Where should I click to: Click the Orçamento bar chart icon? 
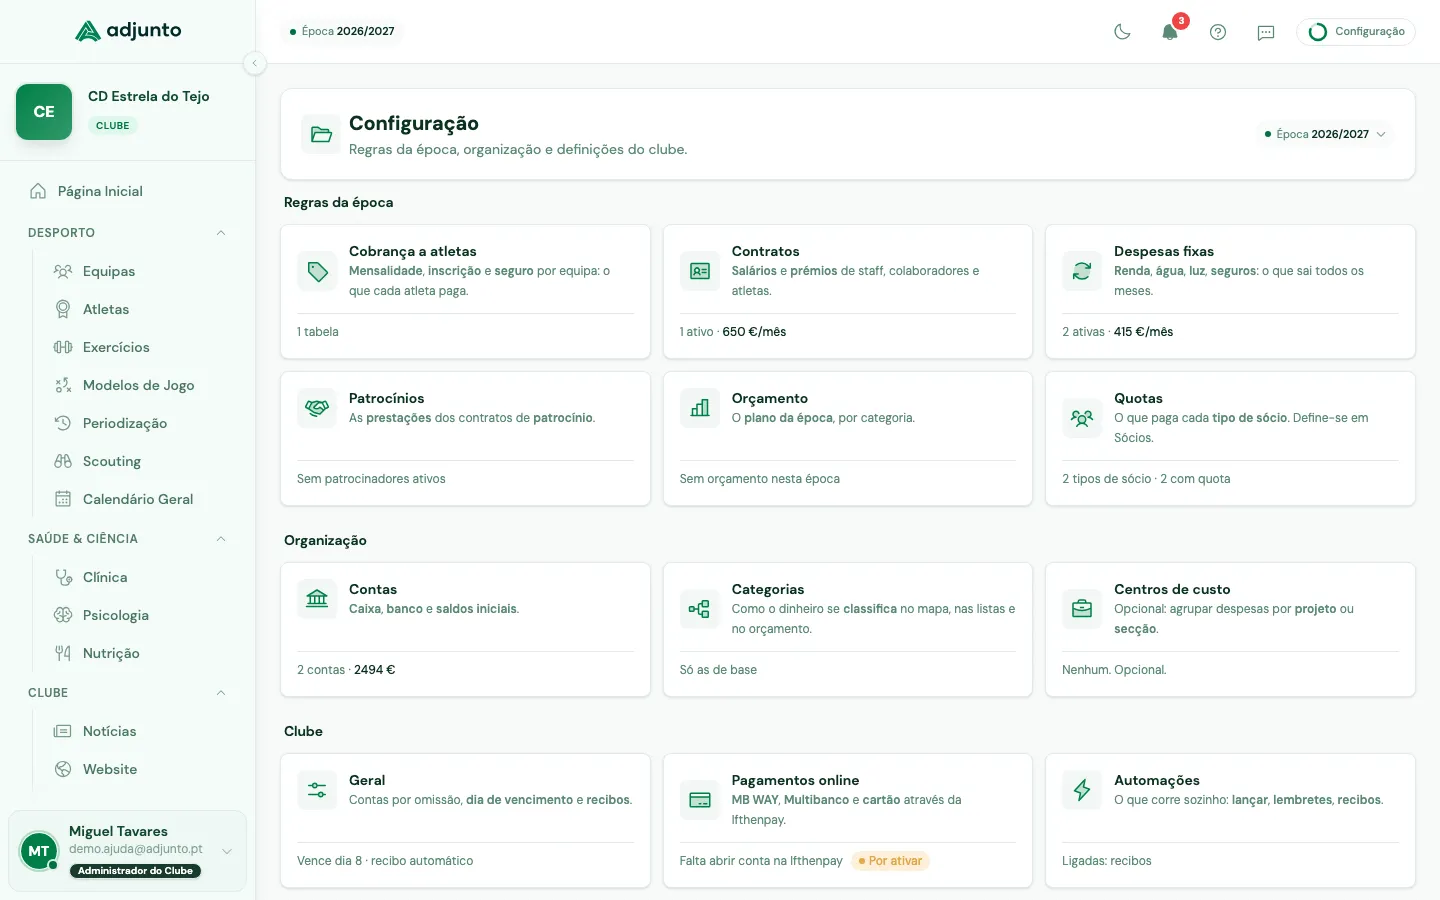tap(700, 408)
